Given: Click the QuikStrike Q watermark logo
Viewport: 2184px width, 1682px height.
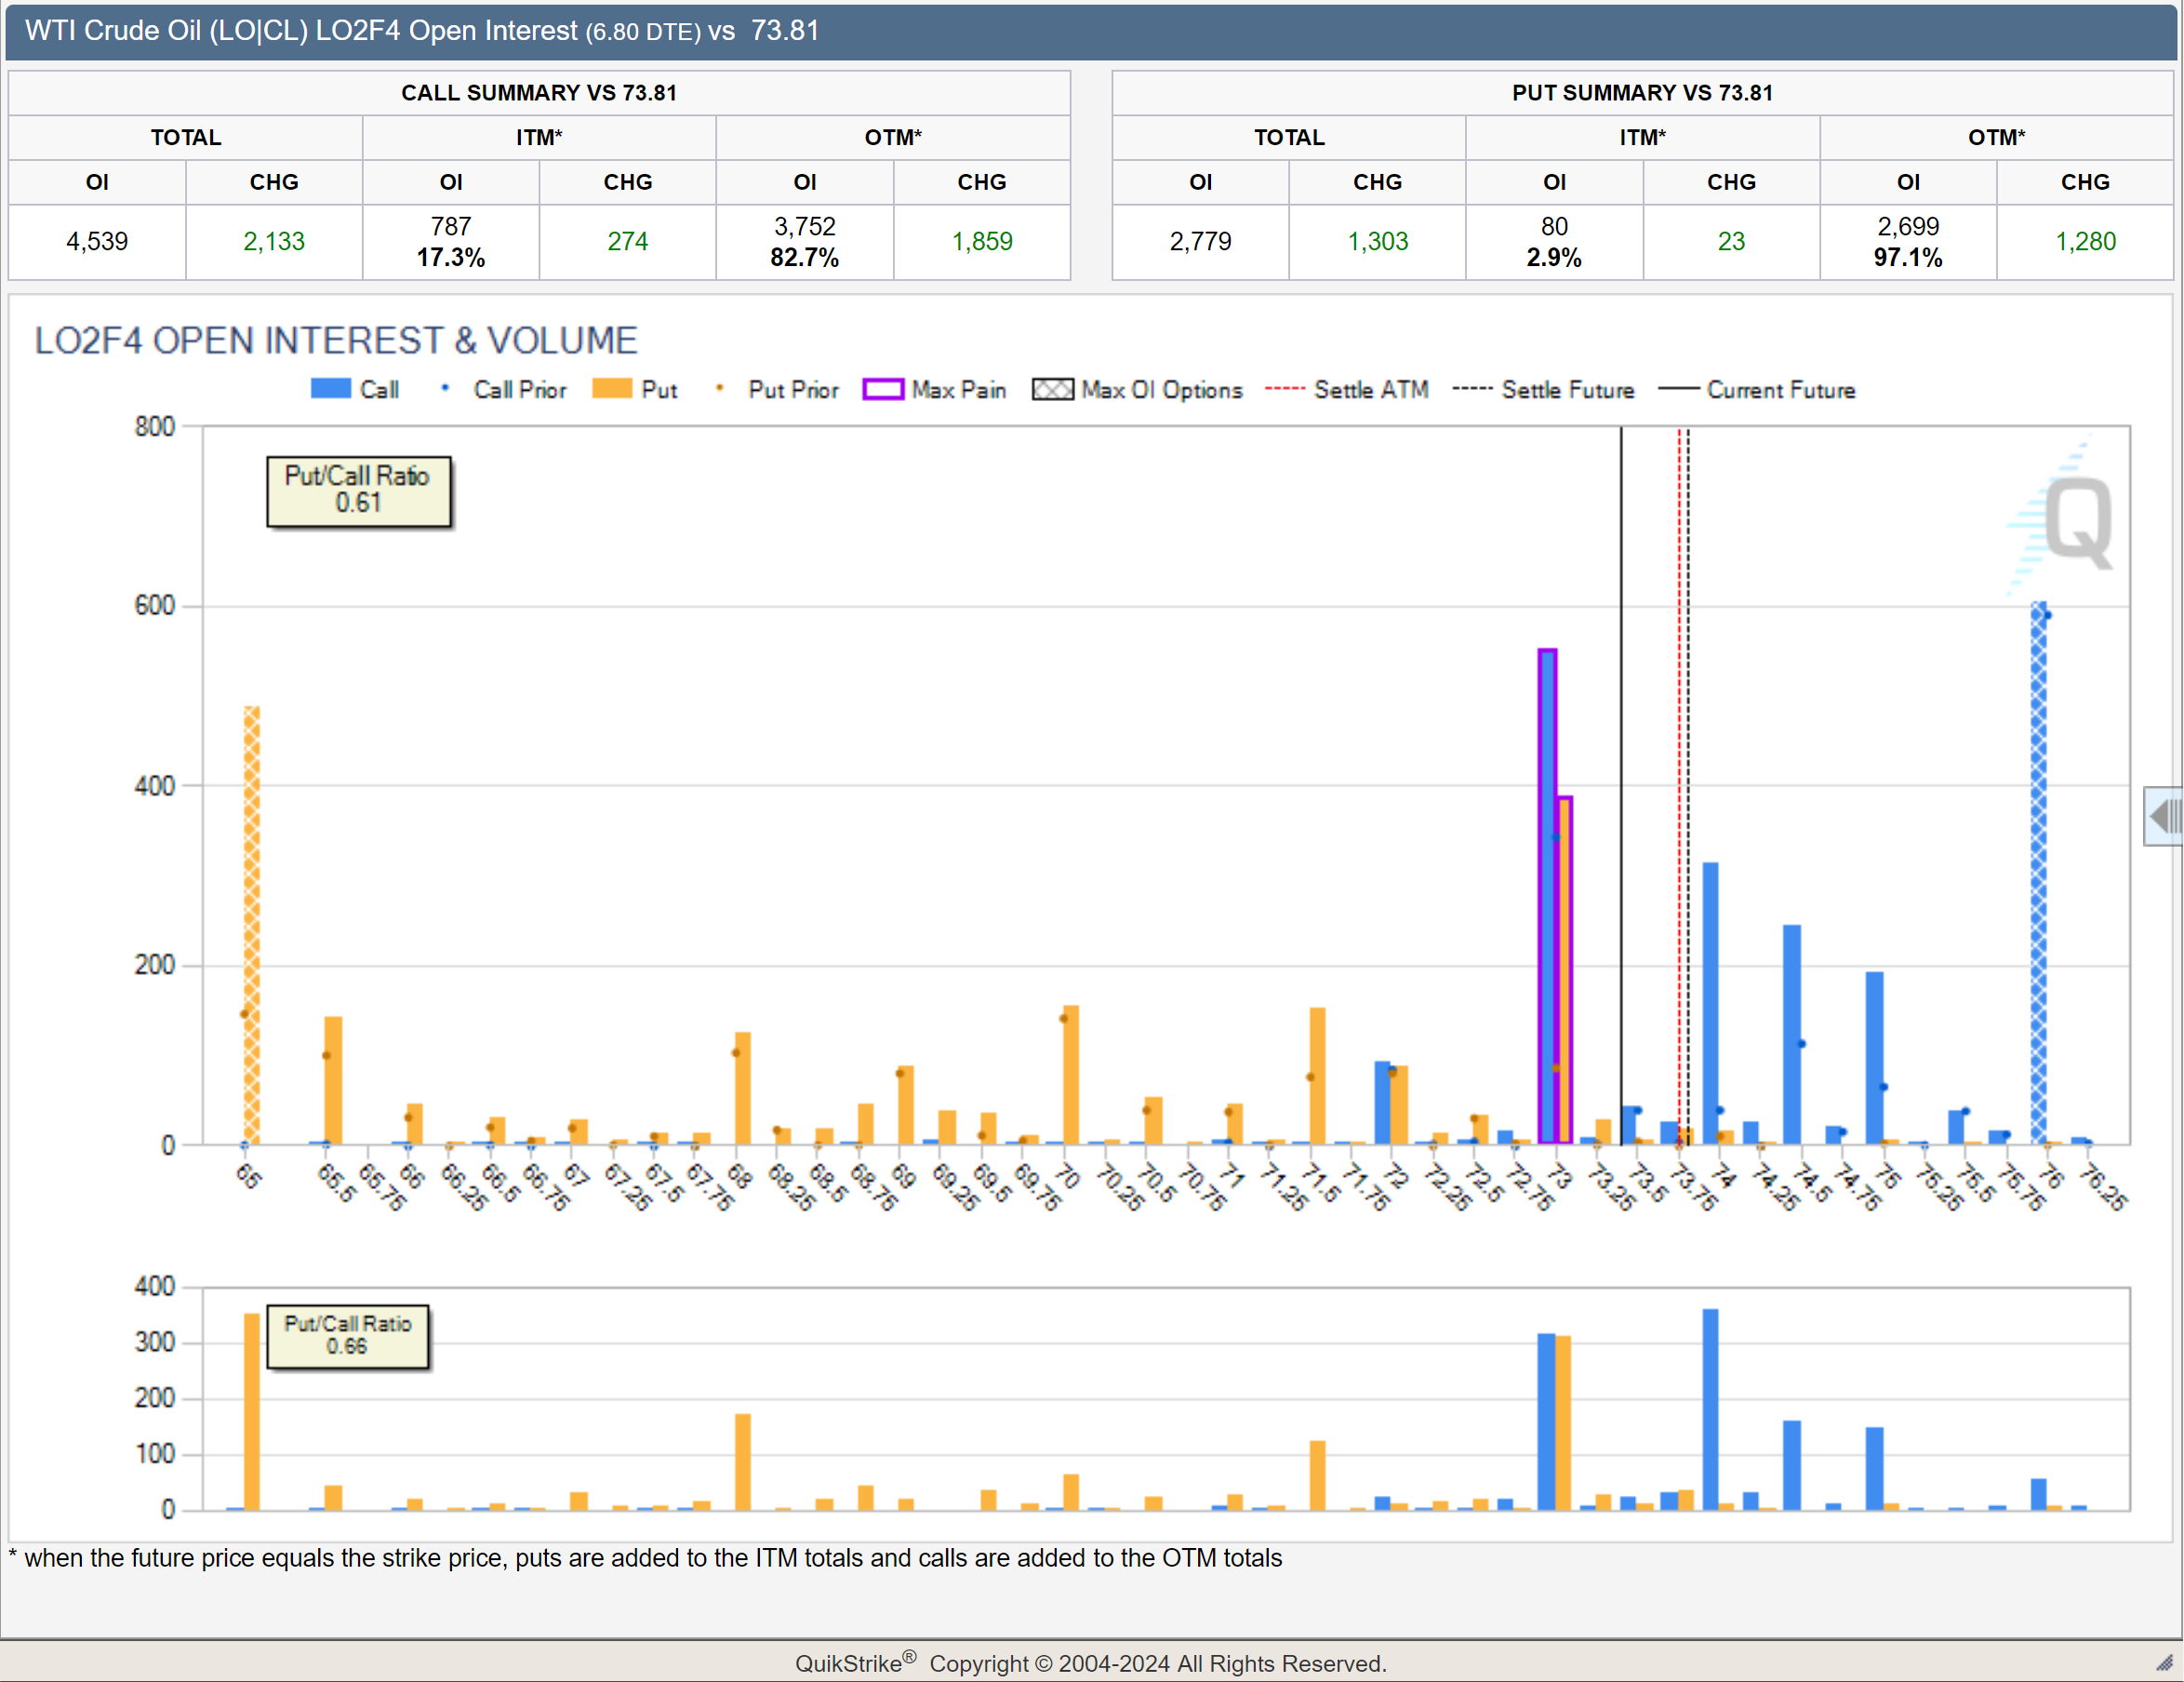Looking at the screenshot, I should [2076, 522].
